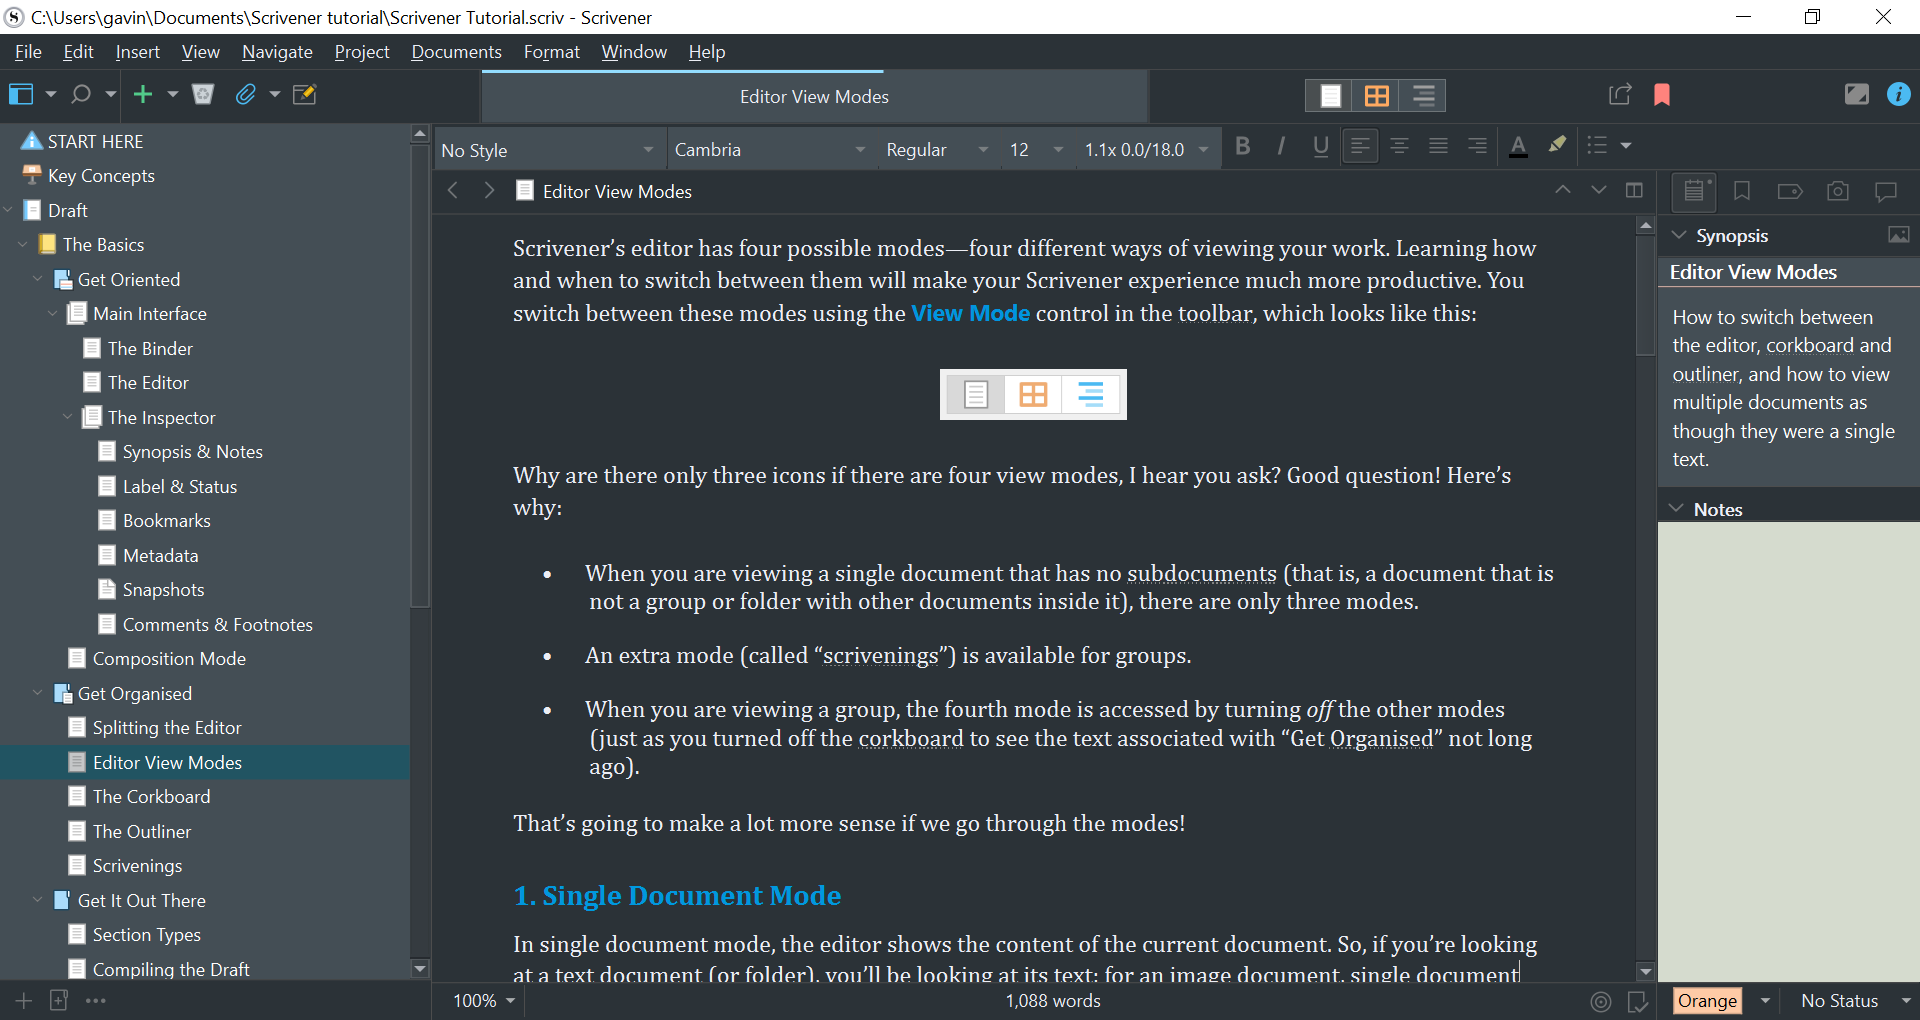The width and height of the screenshot is (1920, 1020).
Task: Open the Regular font weight dropdown
Action: coord(938,150)
